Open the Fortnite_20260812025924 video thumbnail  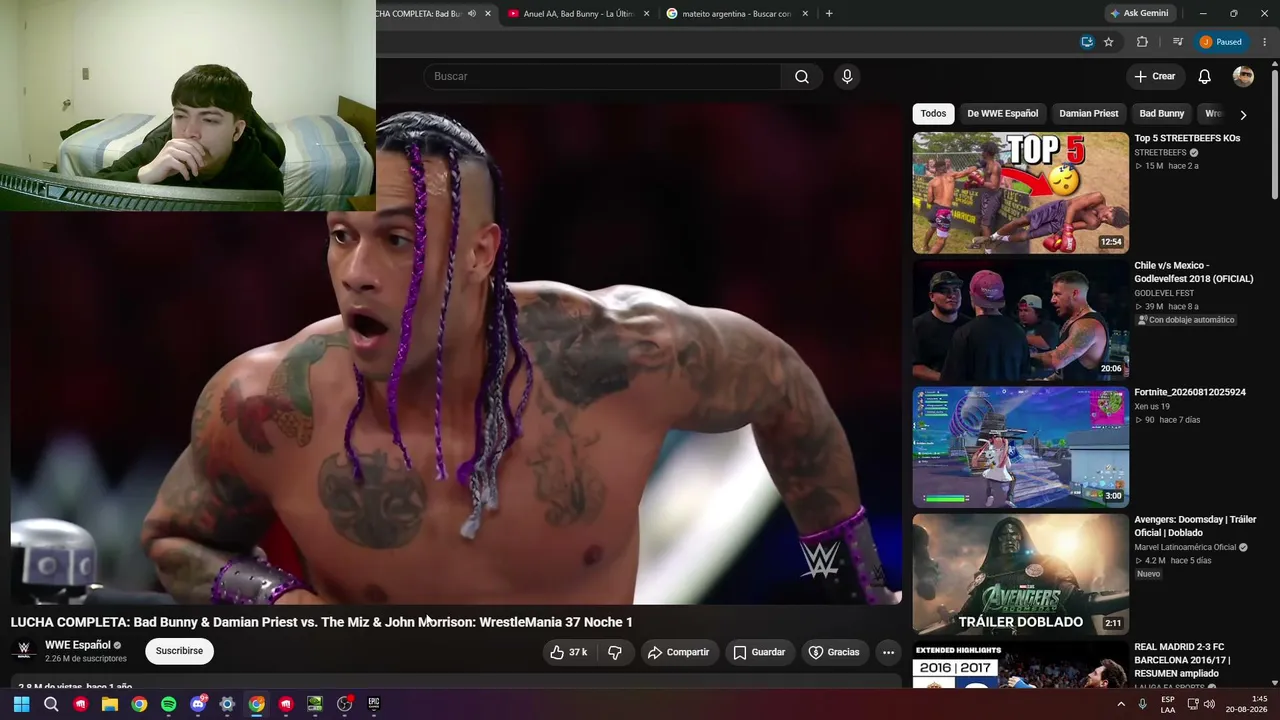pos(1020,447)
